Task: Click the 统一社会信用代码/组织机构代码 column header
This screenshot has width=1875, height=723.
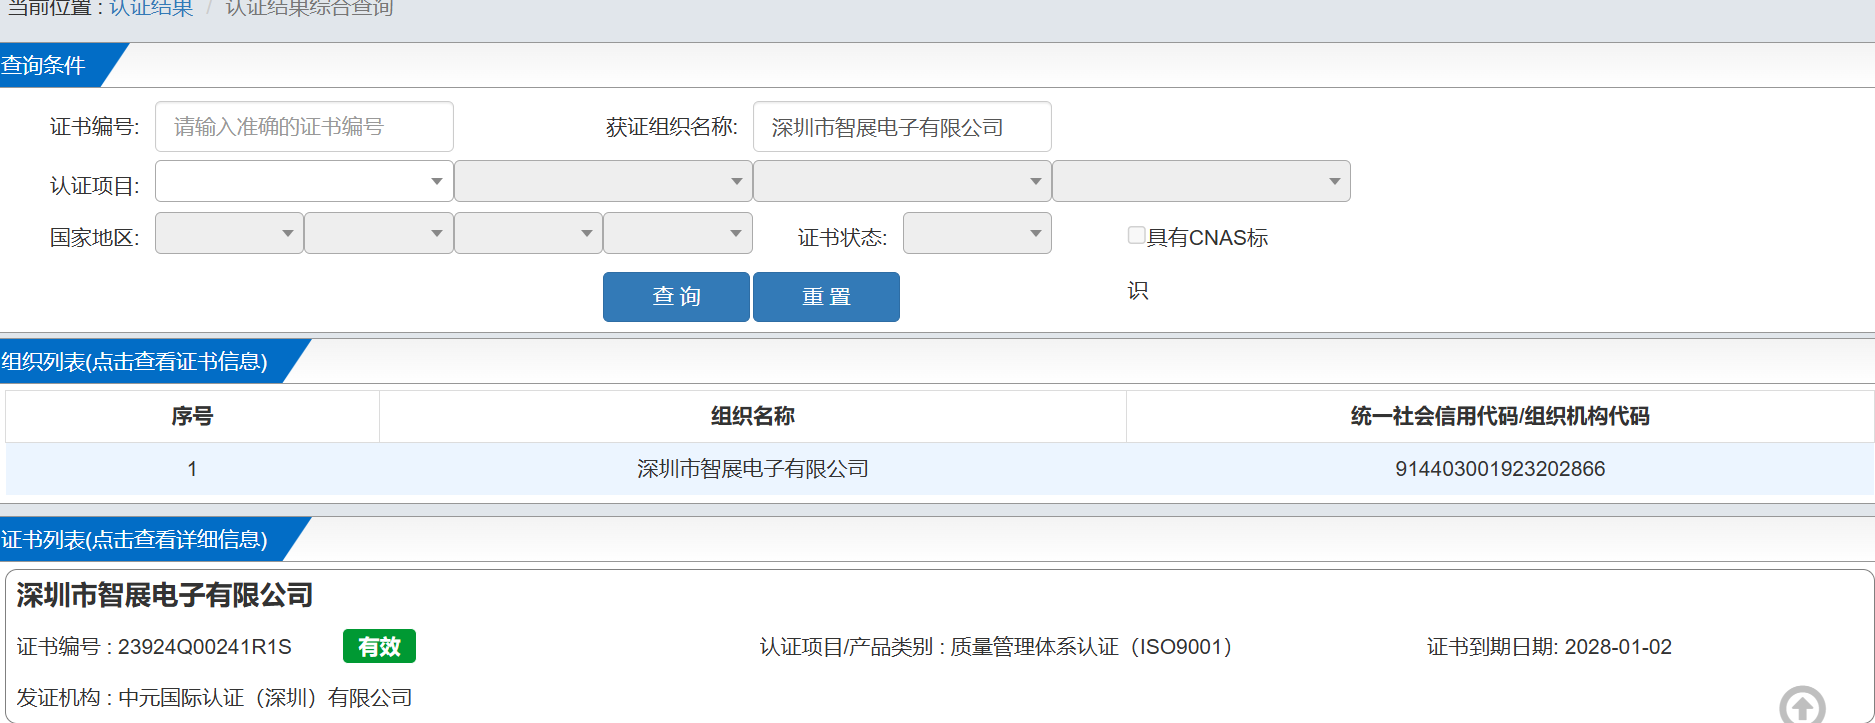Action: (1500, 416)
